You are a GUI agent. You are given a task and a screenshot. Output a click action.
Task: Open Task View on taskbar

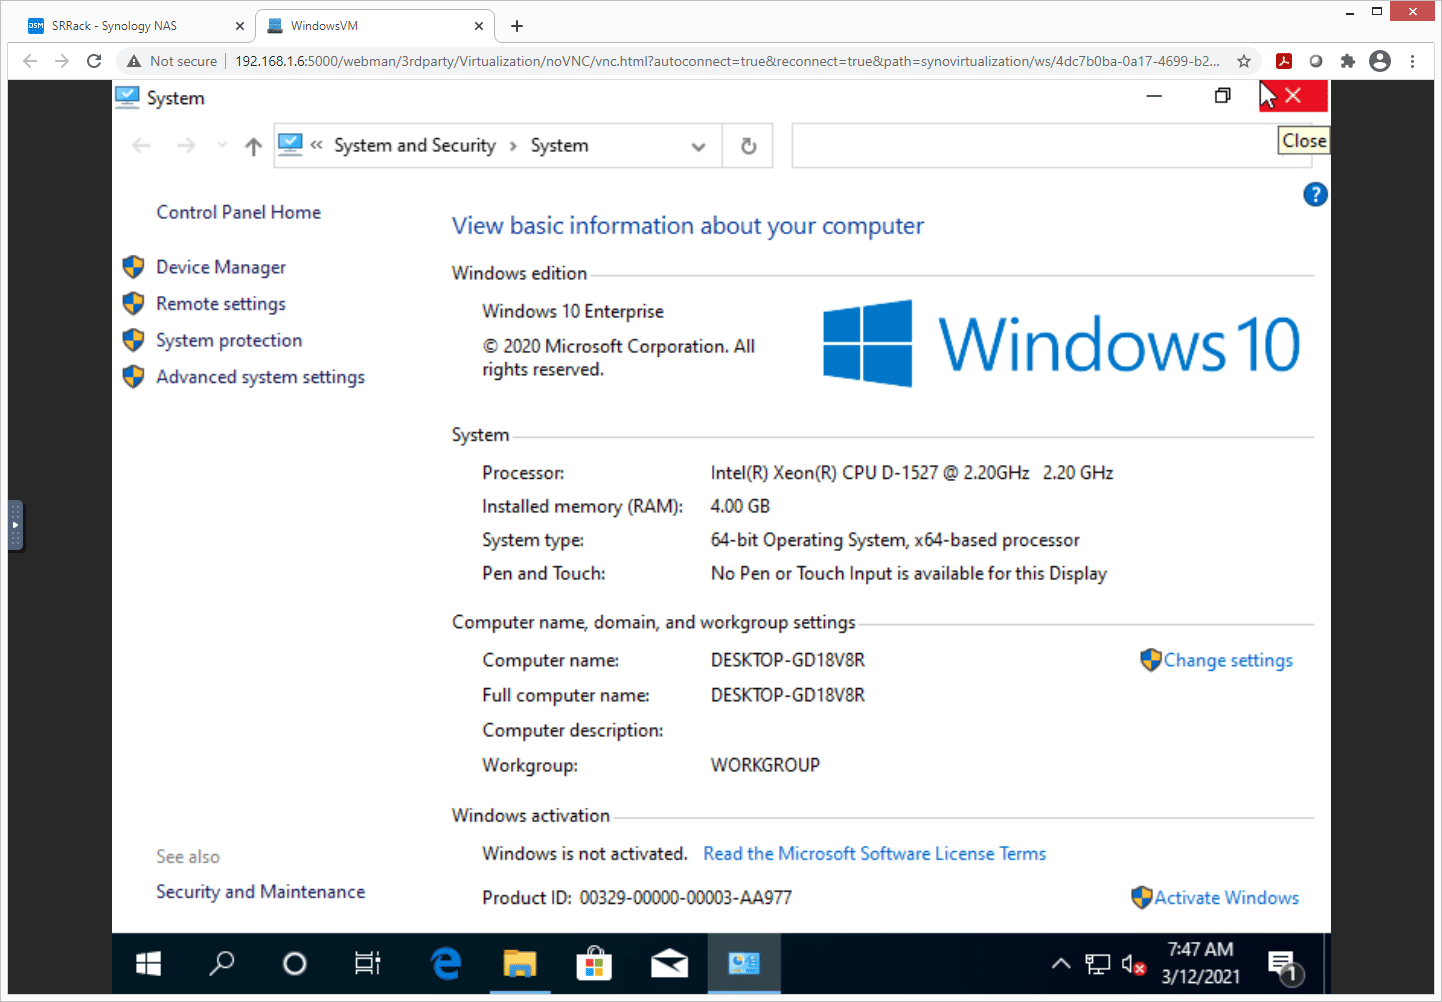click(x=368, y=963)
